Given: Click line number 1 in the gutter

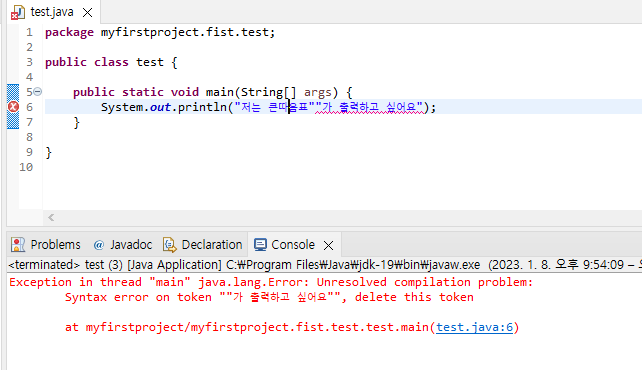Looking at the screenshot, I should tap(29, 32).
